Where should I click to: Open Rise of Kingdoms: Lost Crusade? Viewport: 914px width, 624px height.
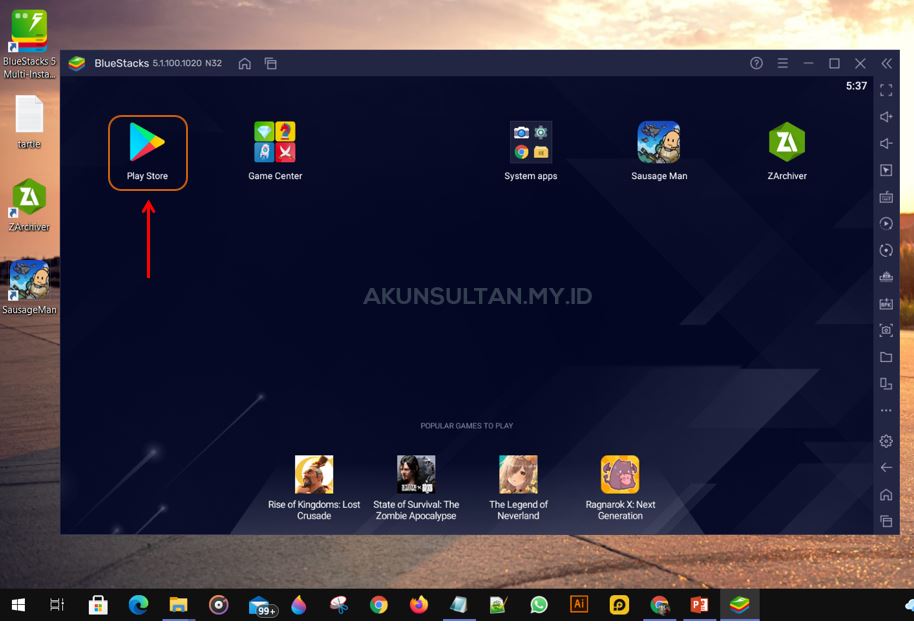click(314, 488)
